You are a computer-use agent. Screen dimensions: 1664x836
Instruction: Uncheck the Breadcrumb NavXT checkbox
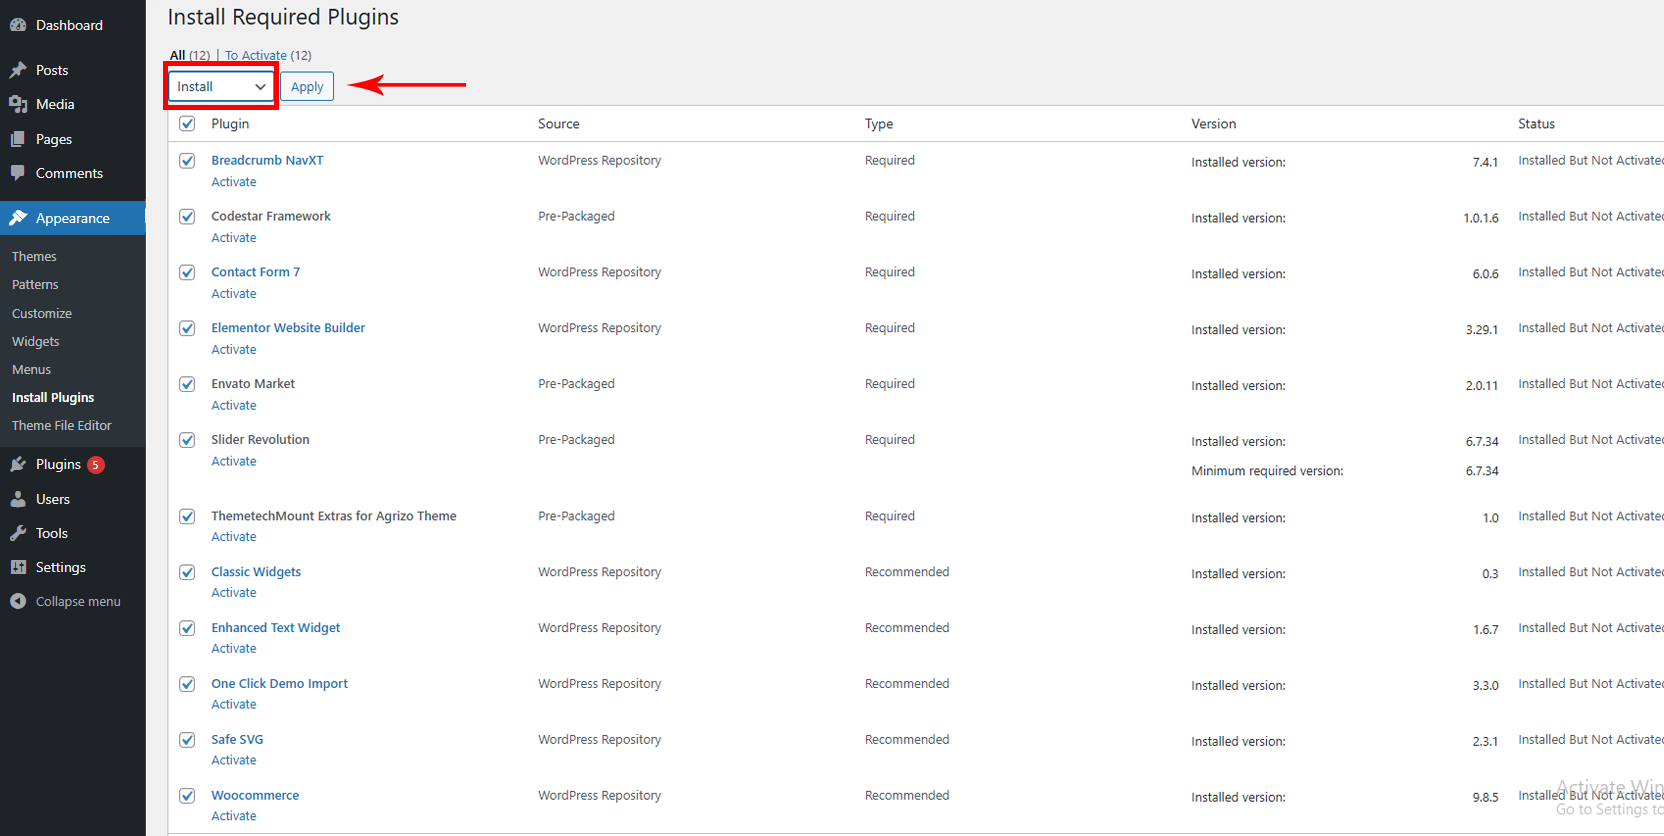point(187,160)
